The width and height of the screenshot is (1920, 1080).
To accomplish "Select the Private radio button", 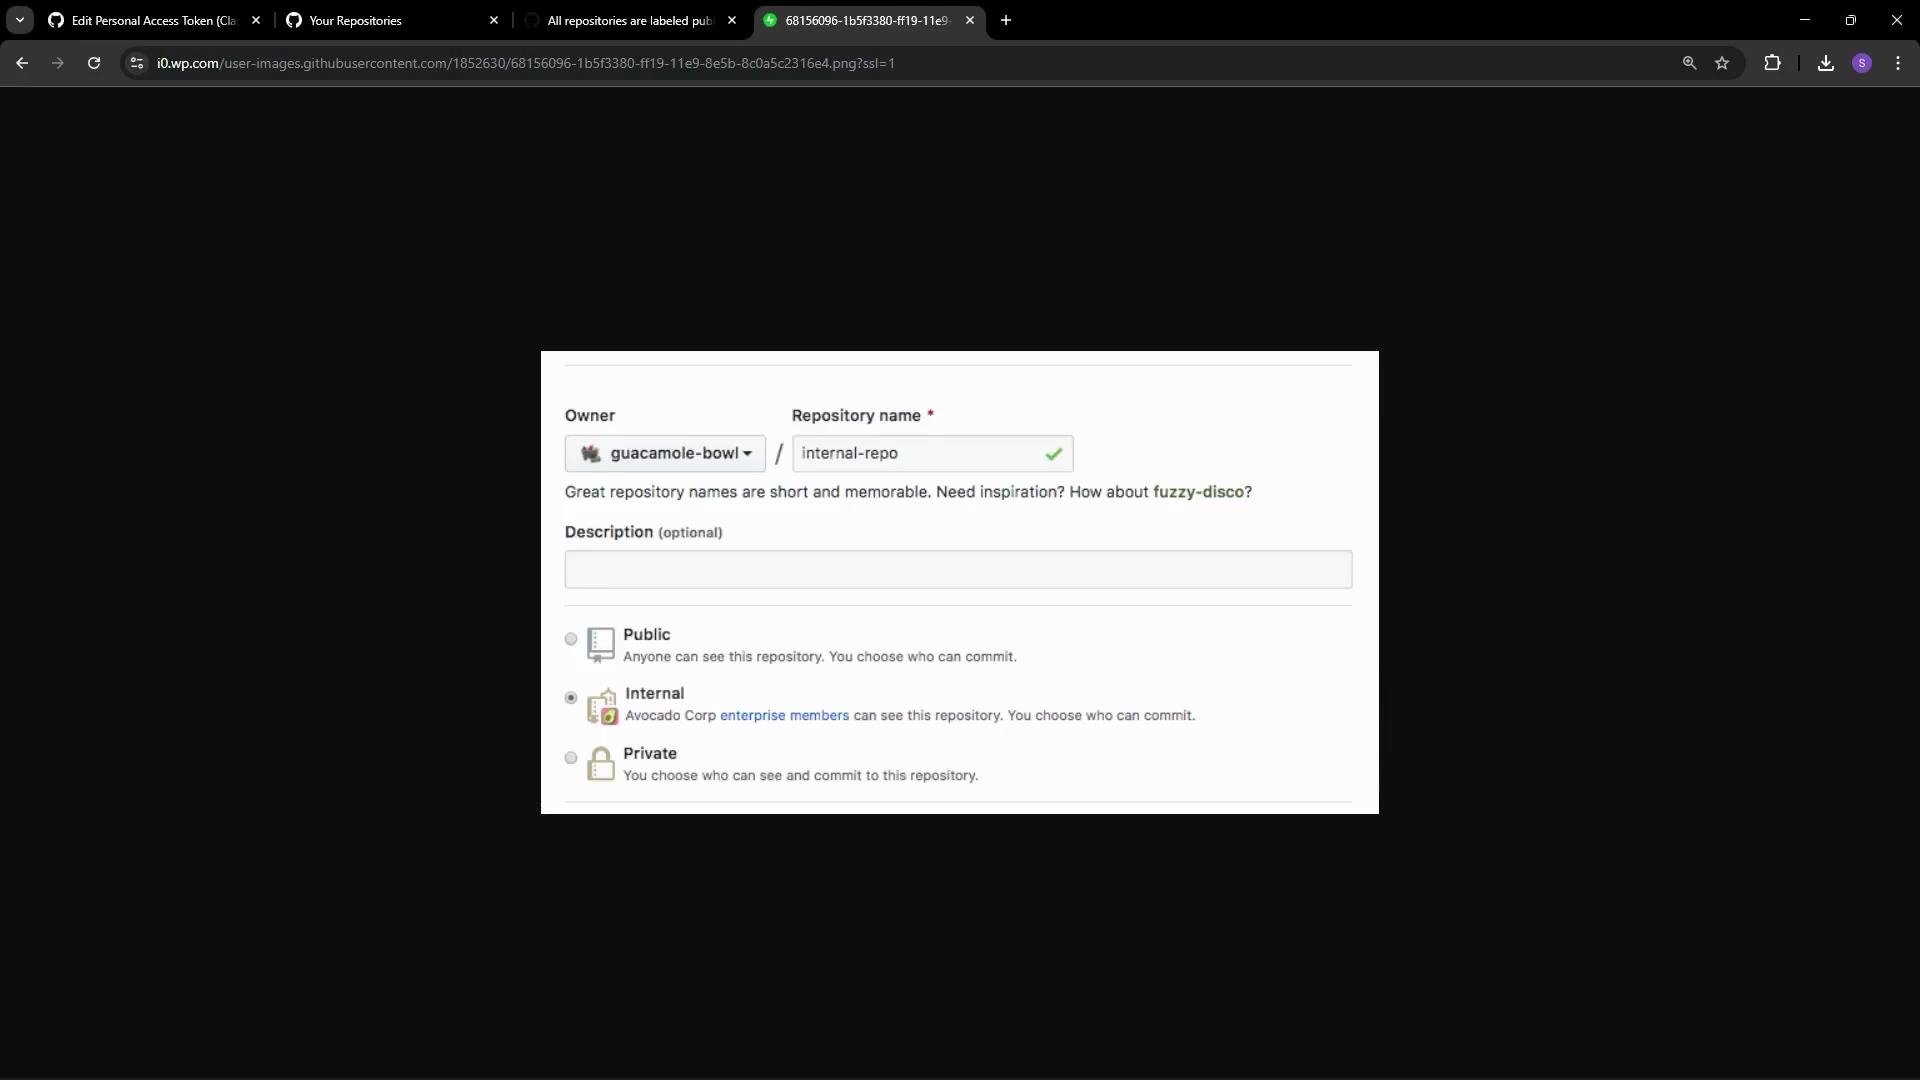I will pyautogui.click(x=571, y=758).
